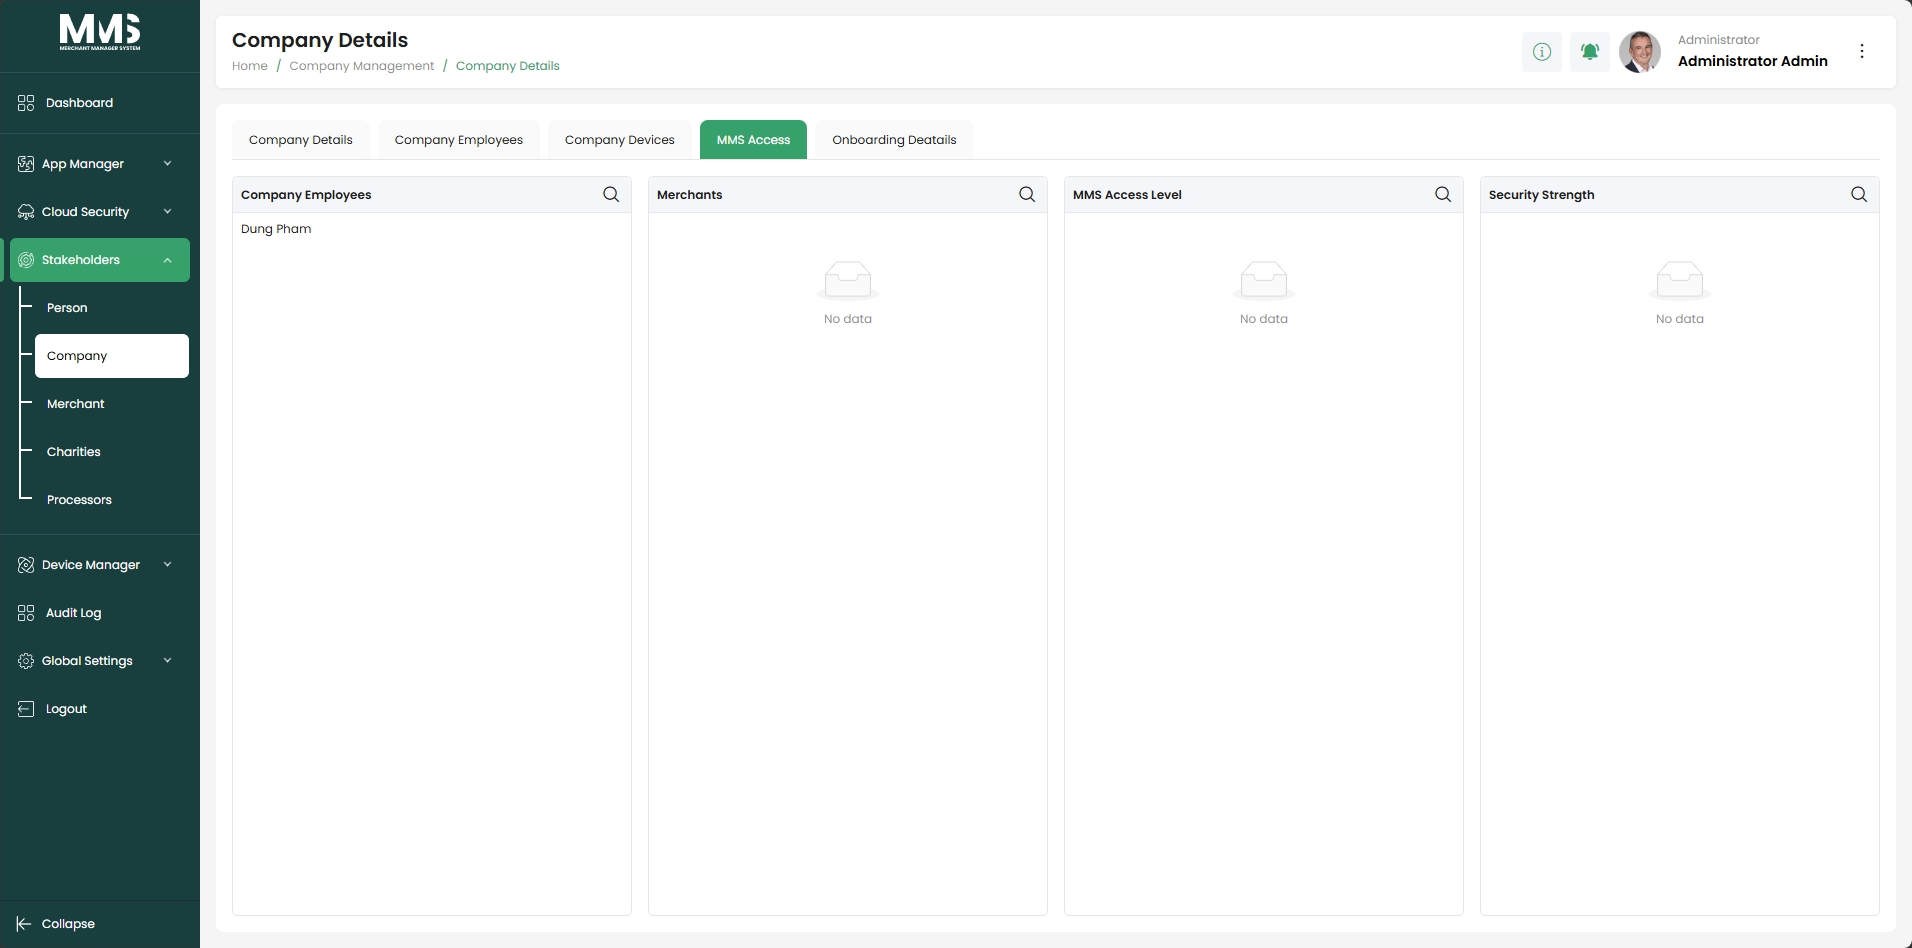Open the info icon in header
Screen dimensions: 1912x948
(x=1542, y=52)
